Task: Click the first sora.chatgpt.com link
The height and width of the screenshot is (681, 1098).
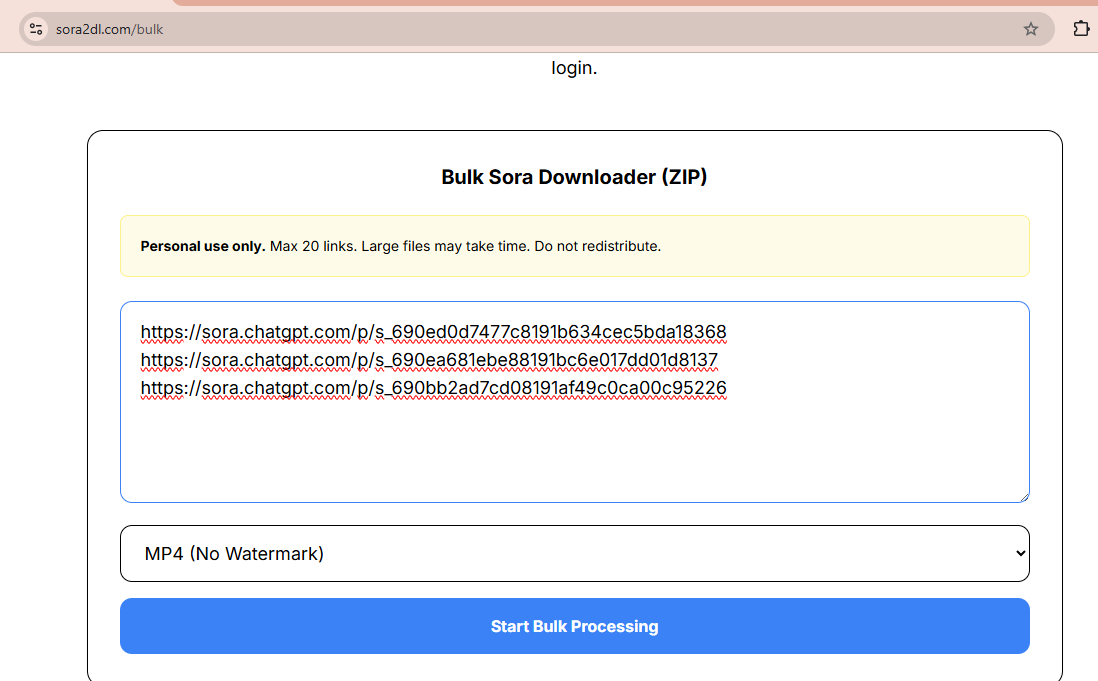Action: coord(433,331)
